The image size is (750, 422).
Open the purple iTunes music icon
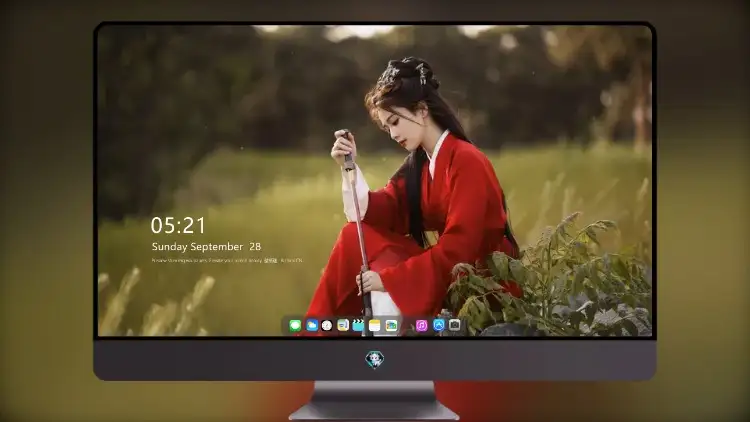(x=421, y=326)
